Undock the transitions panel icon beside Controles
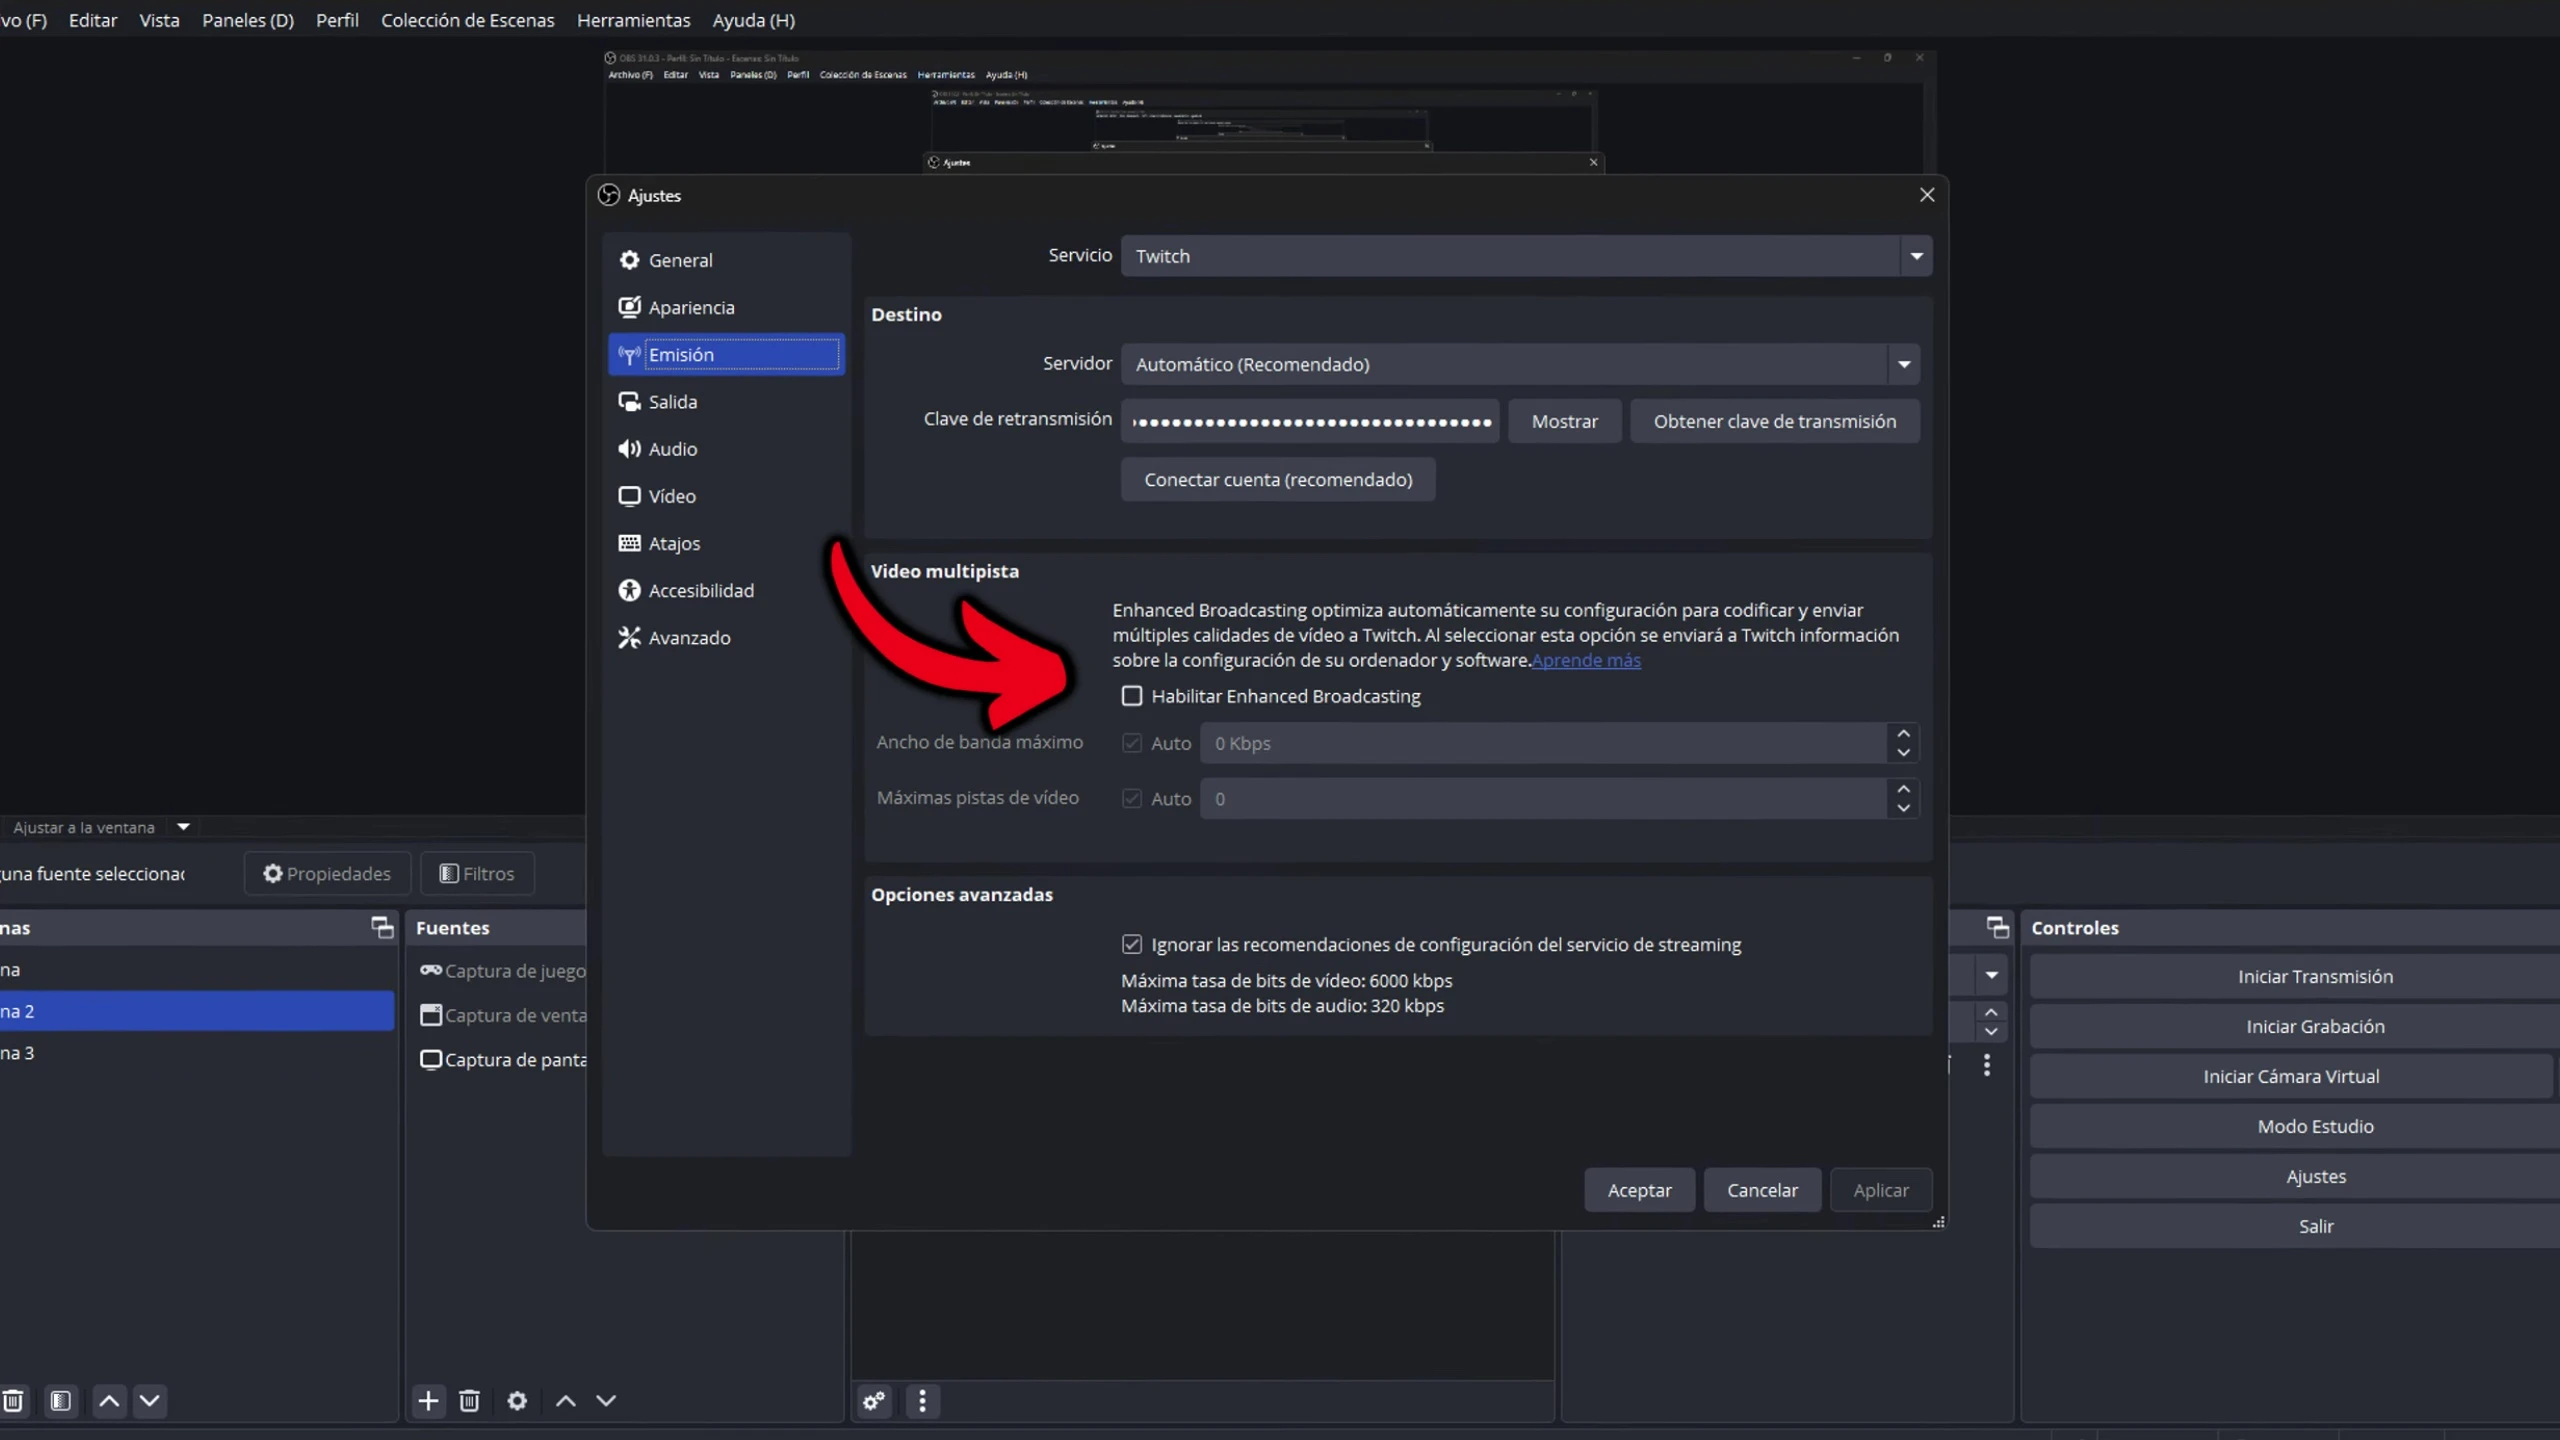The width and height of the screenshot is (2560, 1440). pyautogui.click(x=1998, y=927)
